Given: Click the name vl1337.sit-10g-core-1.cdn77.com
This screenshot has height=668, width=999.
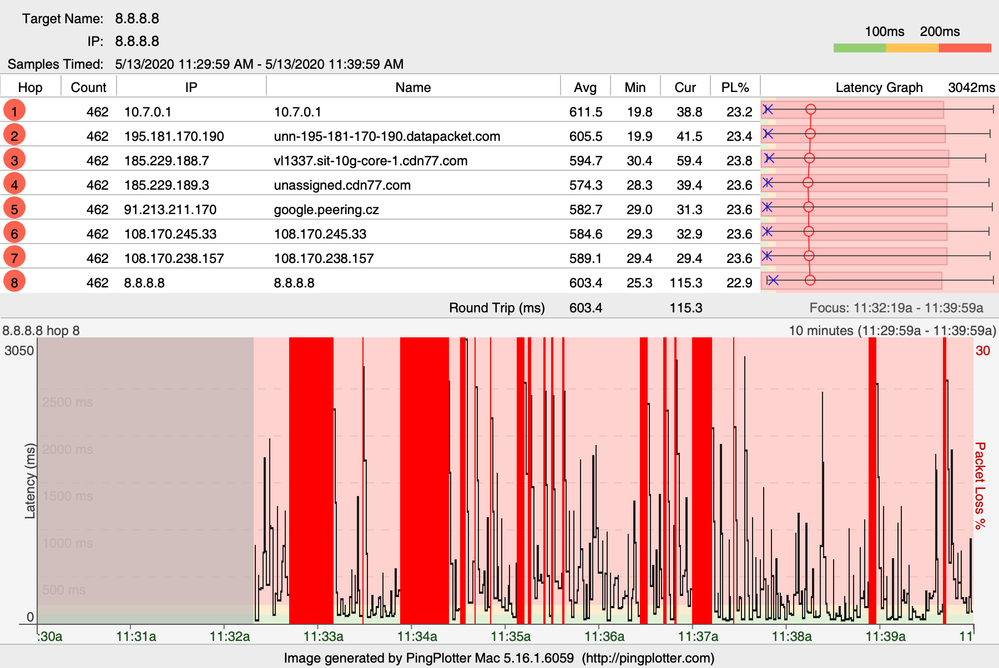Looking at the screenshot, I should click(371, 161).
